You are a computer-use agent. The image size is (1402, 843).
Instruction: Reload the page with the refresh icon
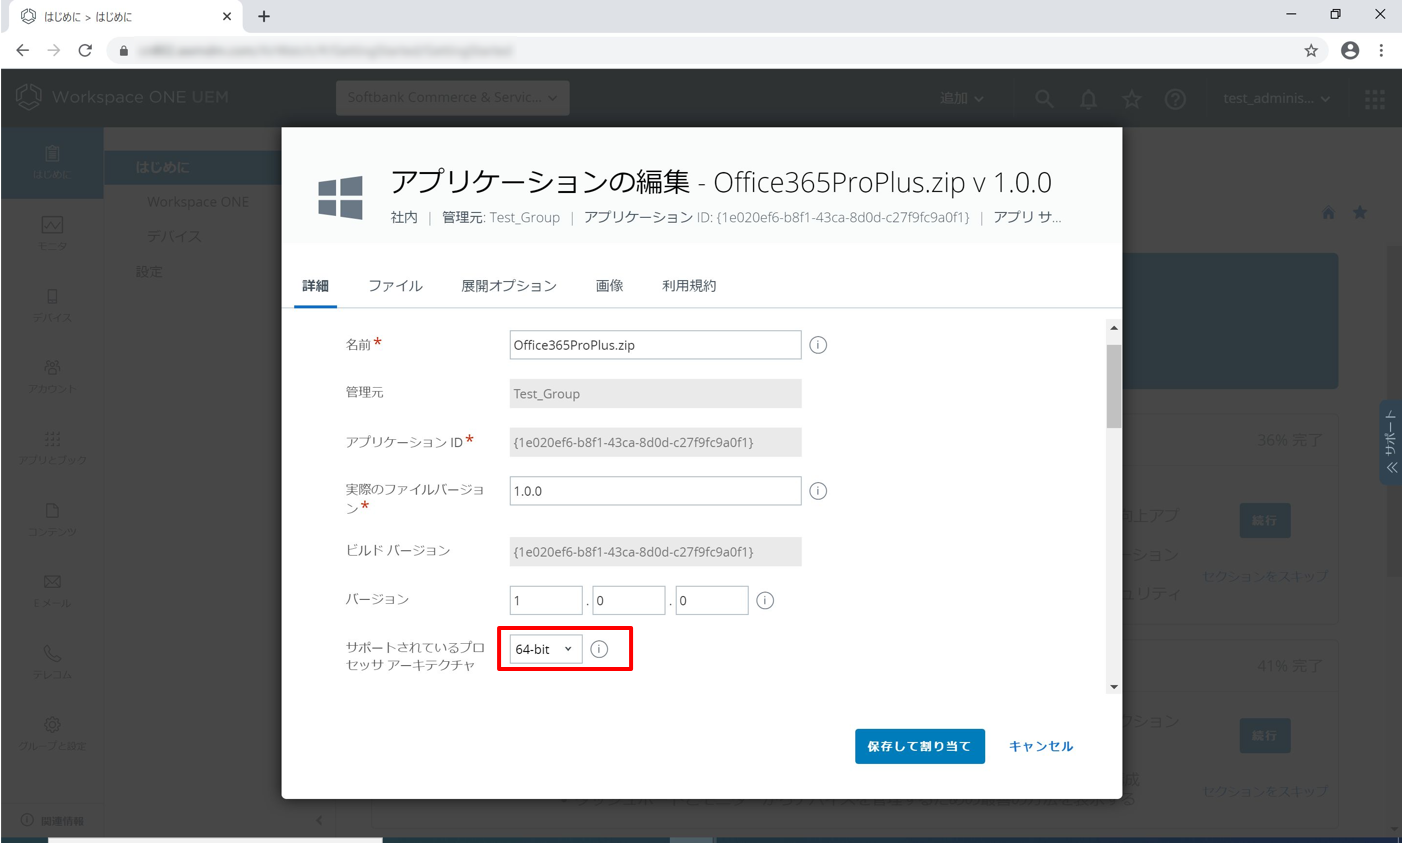coord(85,50)
